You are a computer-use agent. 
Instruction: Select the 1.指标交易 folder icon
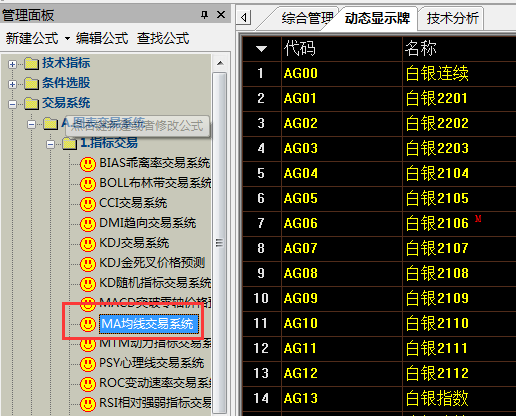[70, 143]
